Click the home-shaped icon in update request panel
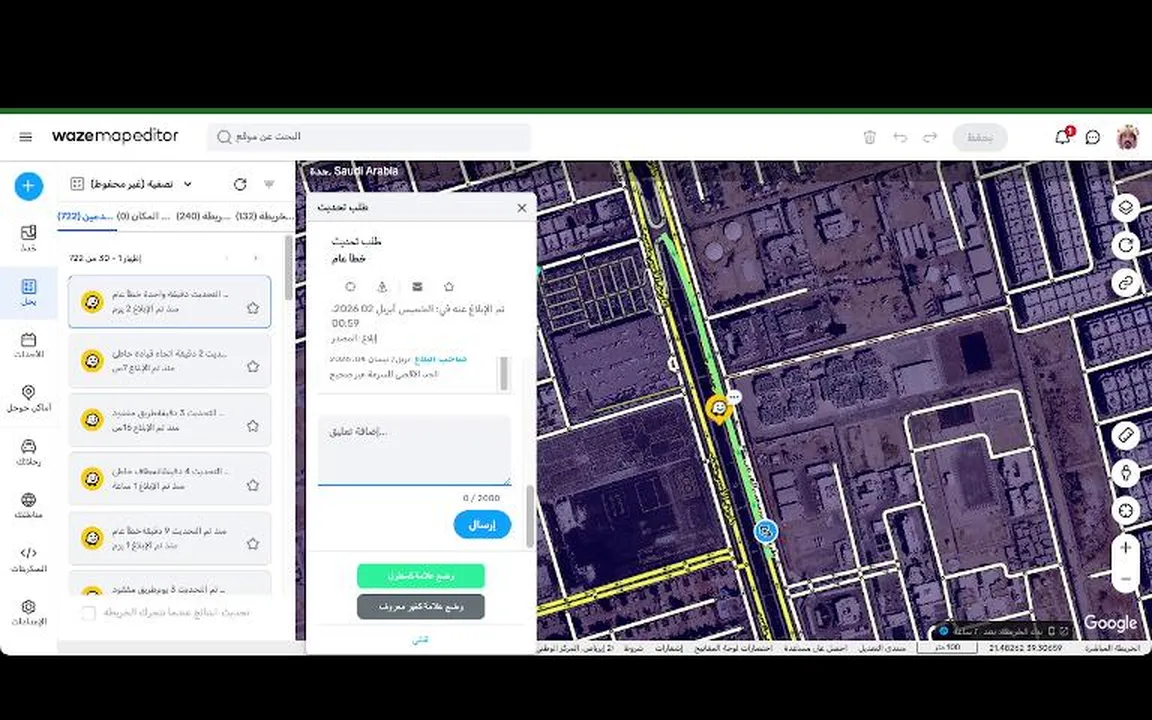Image resolution: width=1152 pixels, height=720 pixels. pos(449,287)
